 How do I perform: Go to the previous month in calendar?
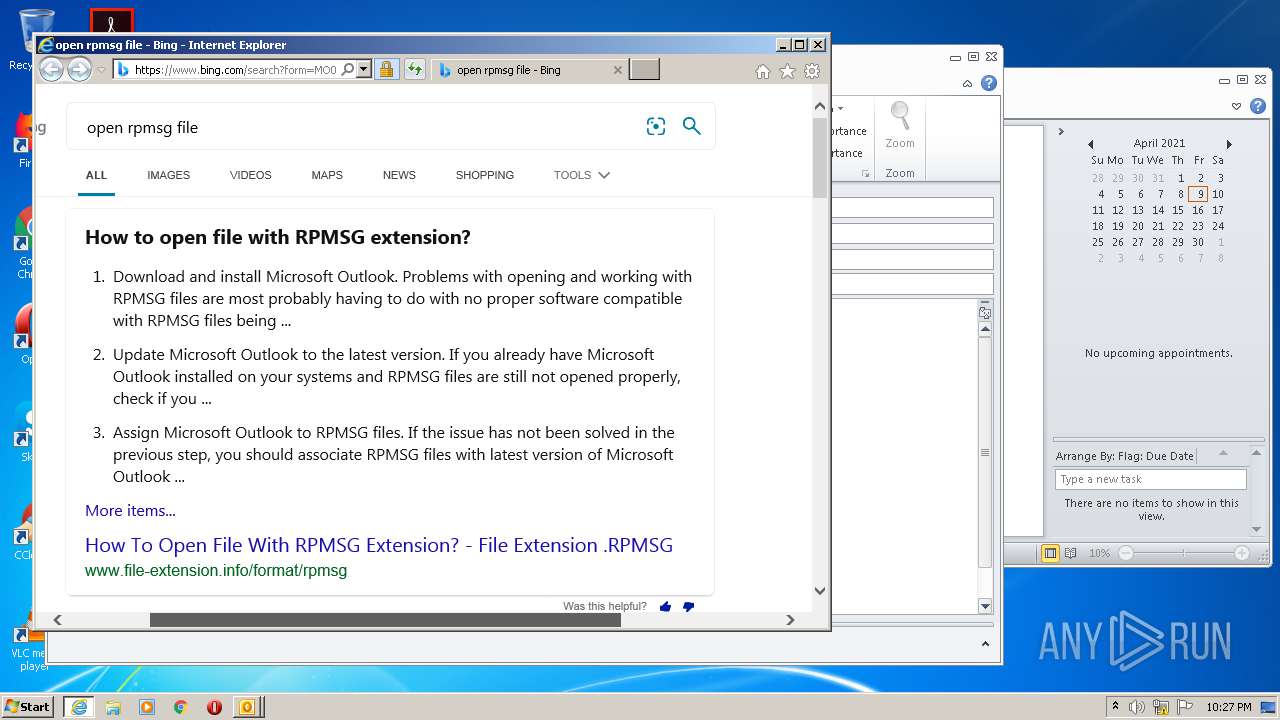(1091, 144)
